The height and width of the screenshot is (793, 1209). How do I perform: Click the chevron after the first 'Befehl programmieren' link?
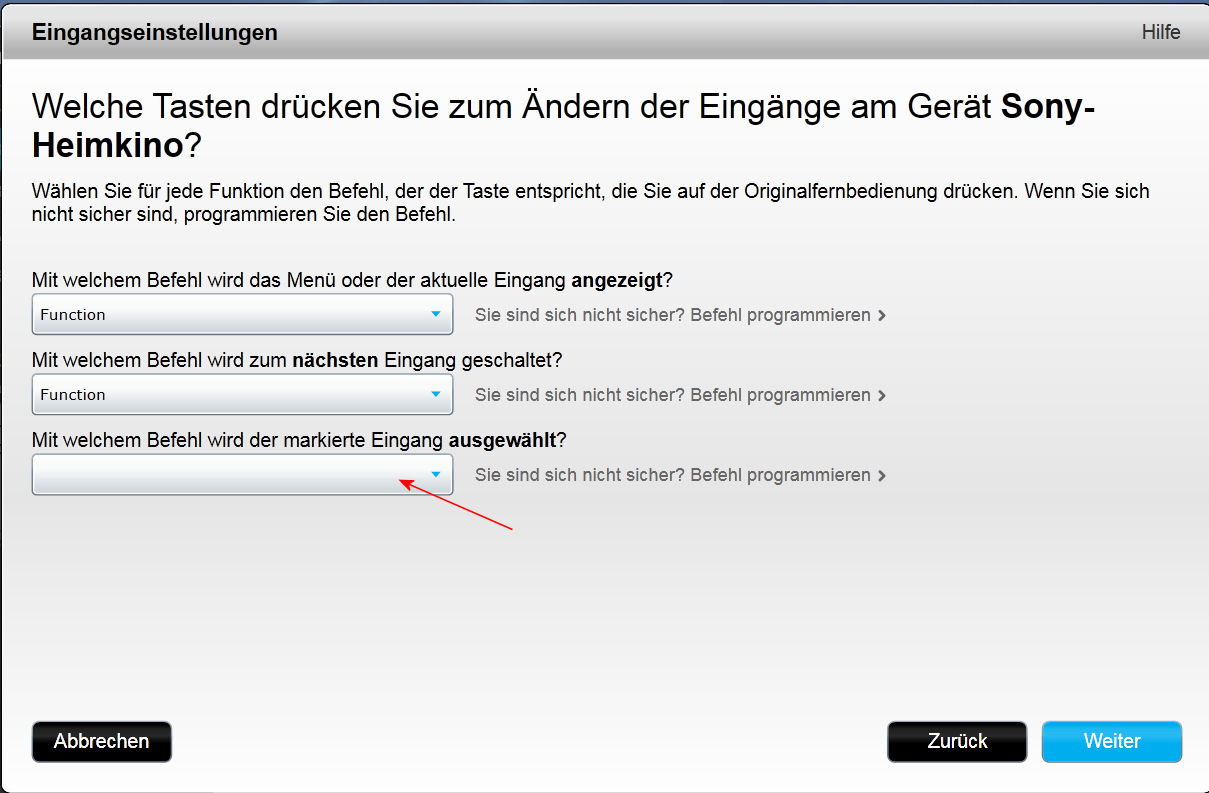(881, 315)
